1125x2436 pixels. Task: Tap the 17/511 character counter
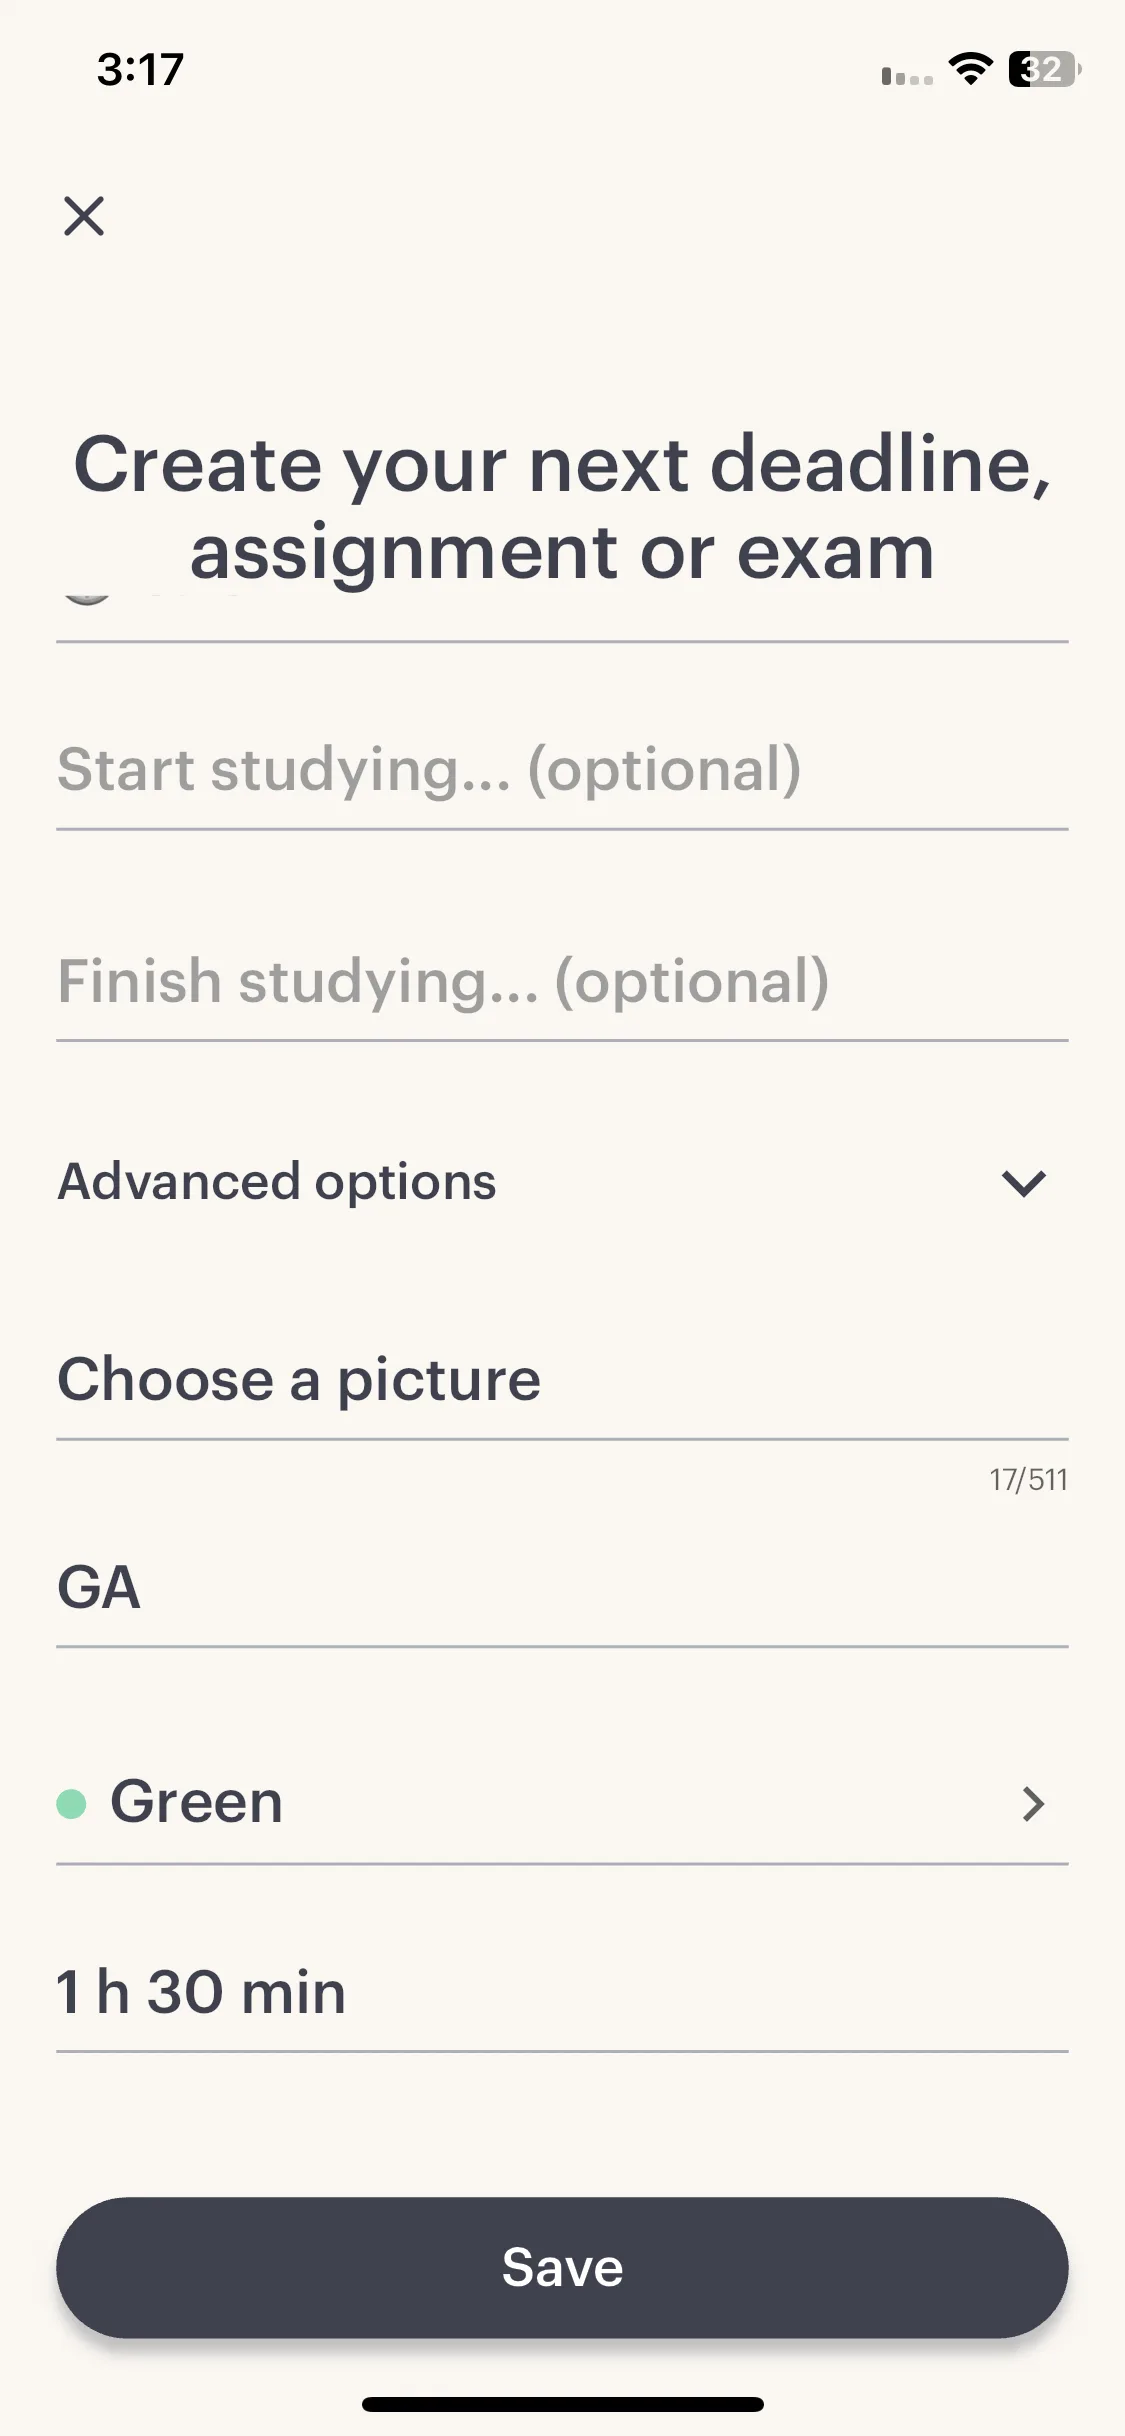(1029, 1480)
